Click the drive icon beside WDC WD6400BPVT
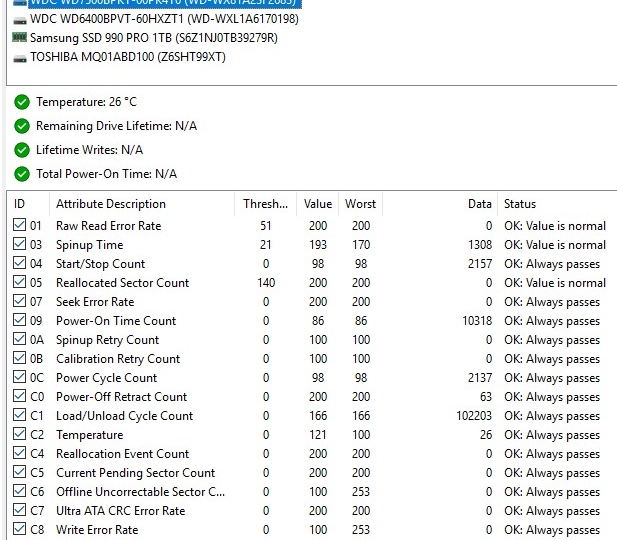The image size is (617, 540). (19, 18)
